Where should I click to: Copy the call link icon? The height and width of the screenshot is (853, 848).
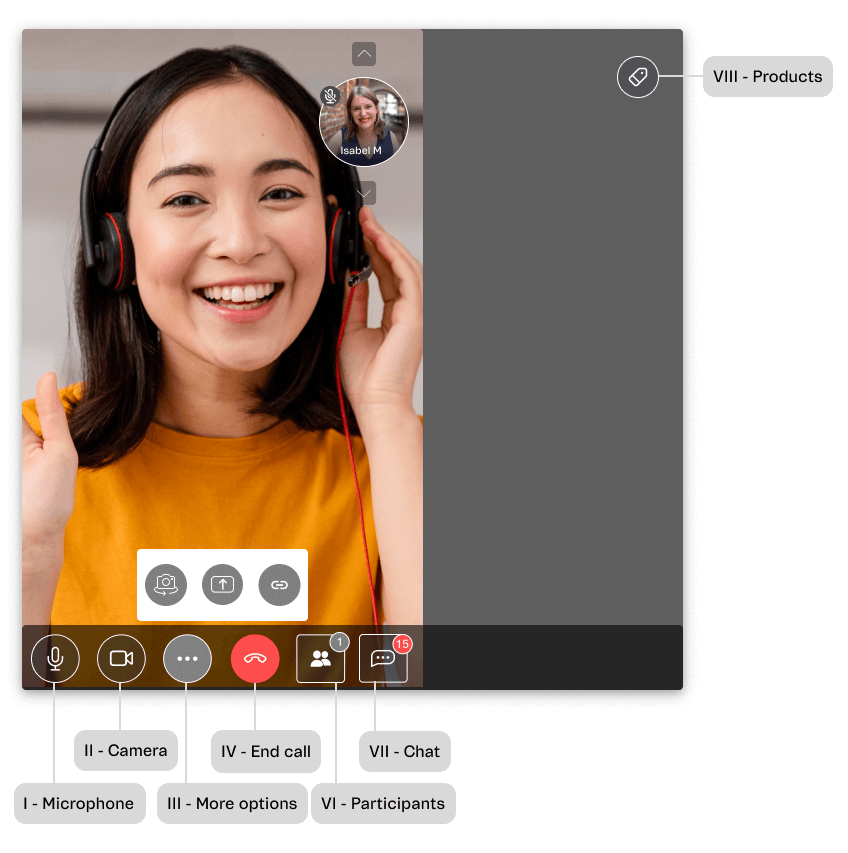[279, 585]
